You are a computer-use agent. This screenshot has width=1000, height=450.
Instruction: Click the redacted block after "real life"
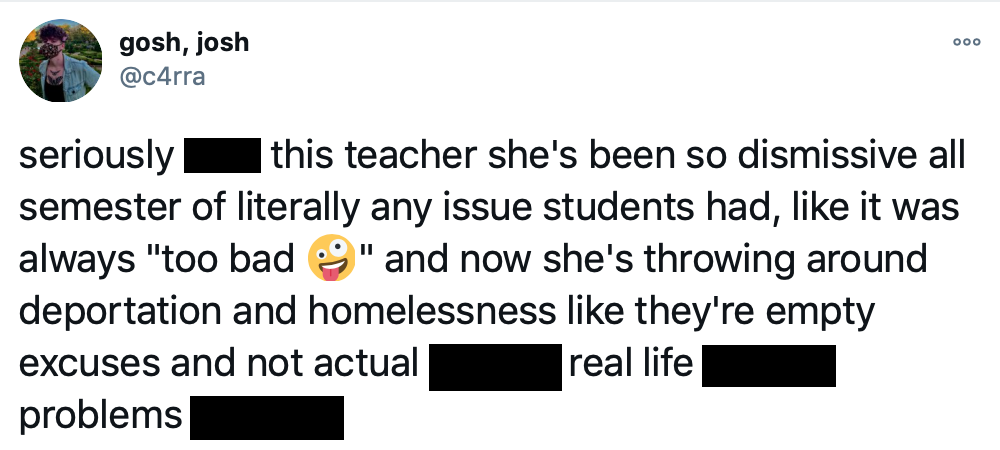768,365
